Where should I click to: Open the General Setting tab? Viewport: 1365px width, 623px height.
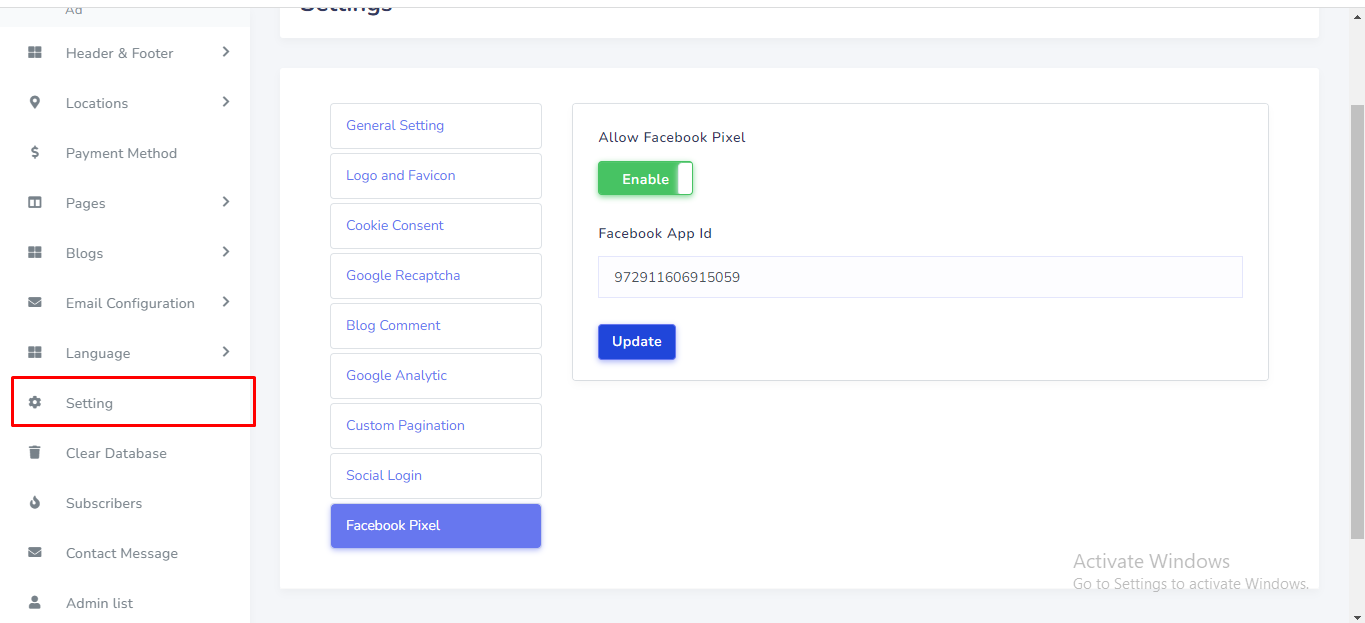coord(435,126)
